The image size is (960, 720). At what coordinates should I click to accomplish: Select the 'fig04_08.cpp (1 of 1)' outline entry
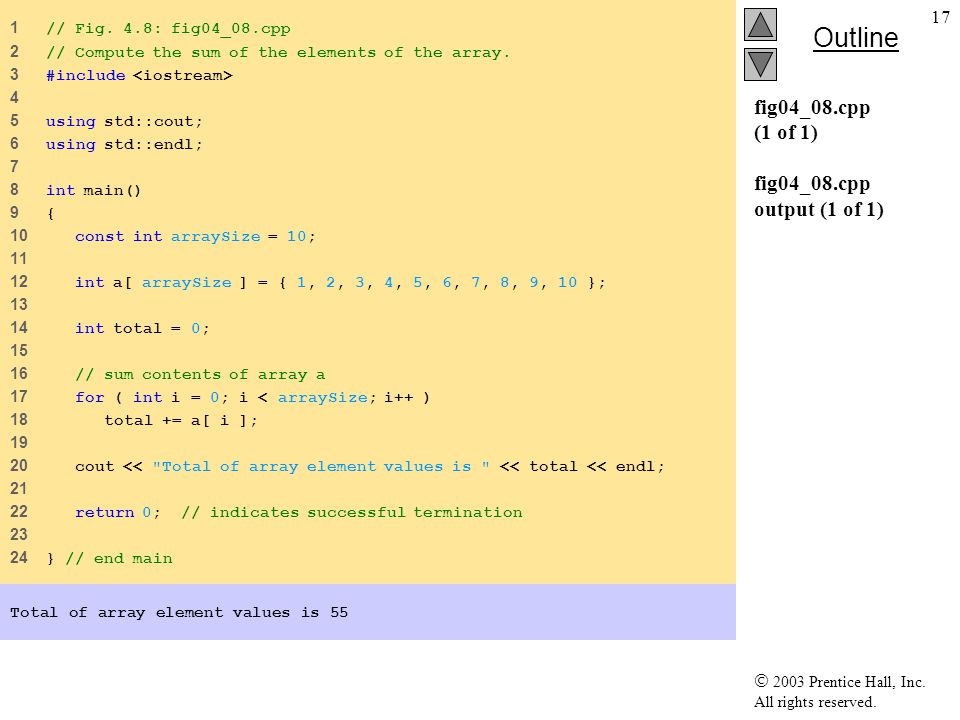tap(812, 119)
